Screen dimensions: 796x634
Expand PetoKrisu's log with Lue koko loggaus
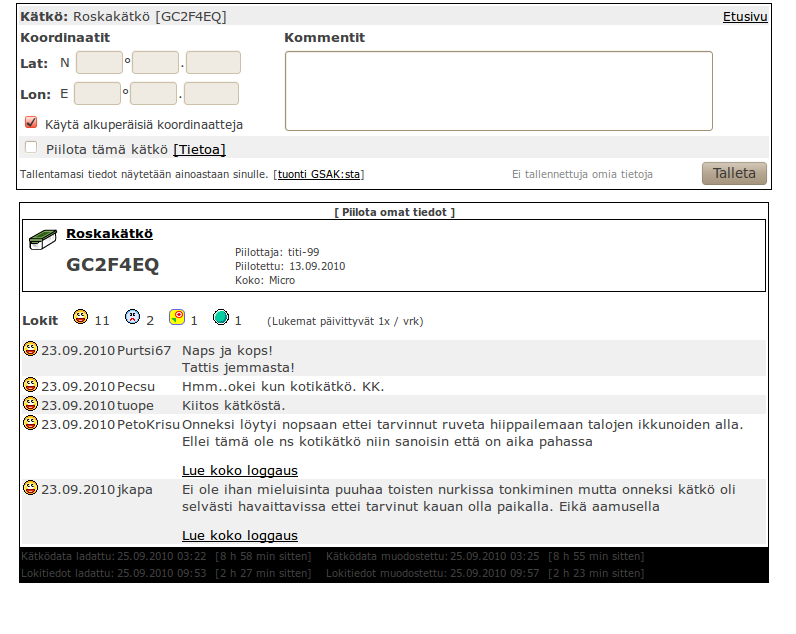[x=239, y=470]
